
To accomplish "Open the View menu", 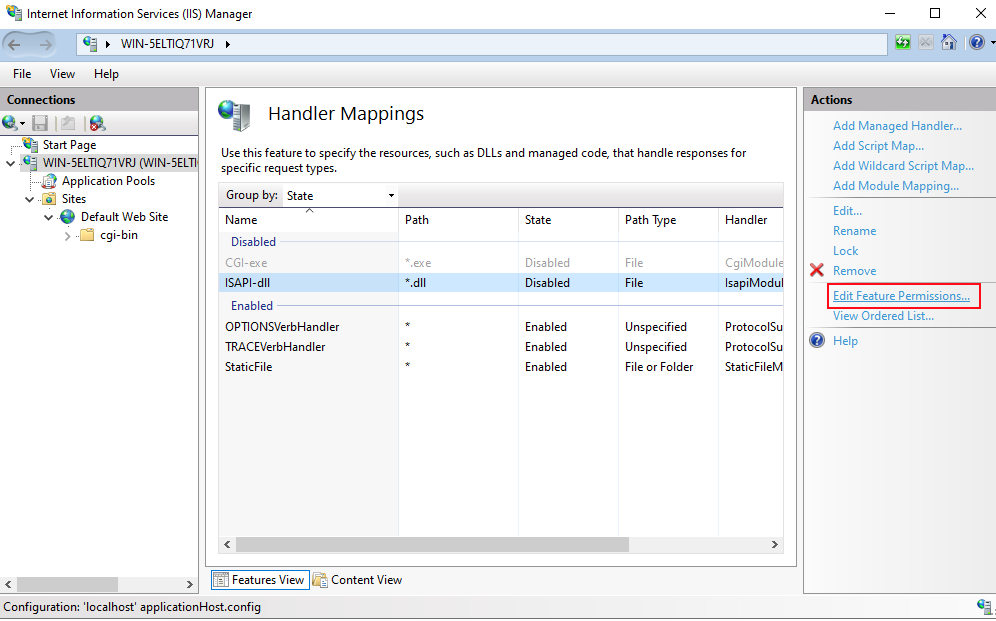I will pyautogui.click(x=62, y=74).
